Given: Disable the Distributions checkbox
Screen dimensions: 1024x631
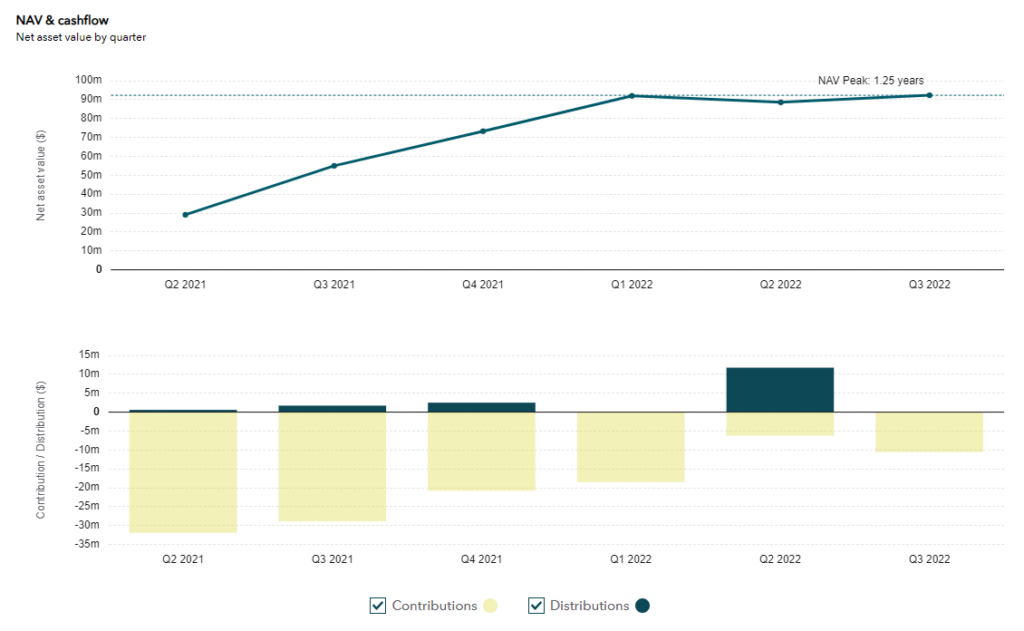Looking at the screenshot, I should [535, 605].
